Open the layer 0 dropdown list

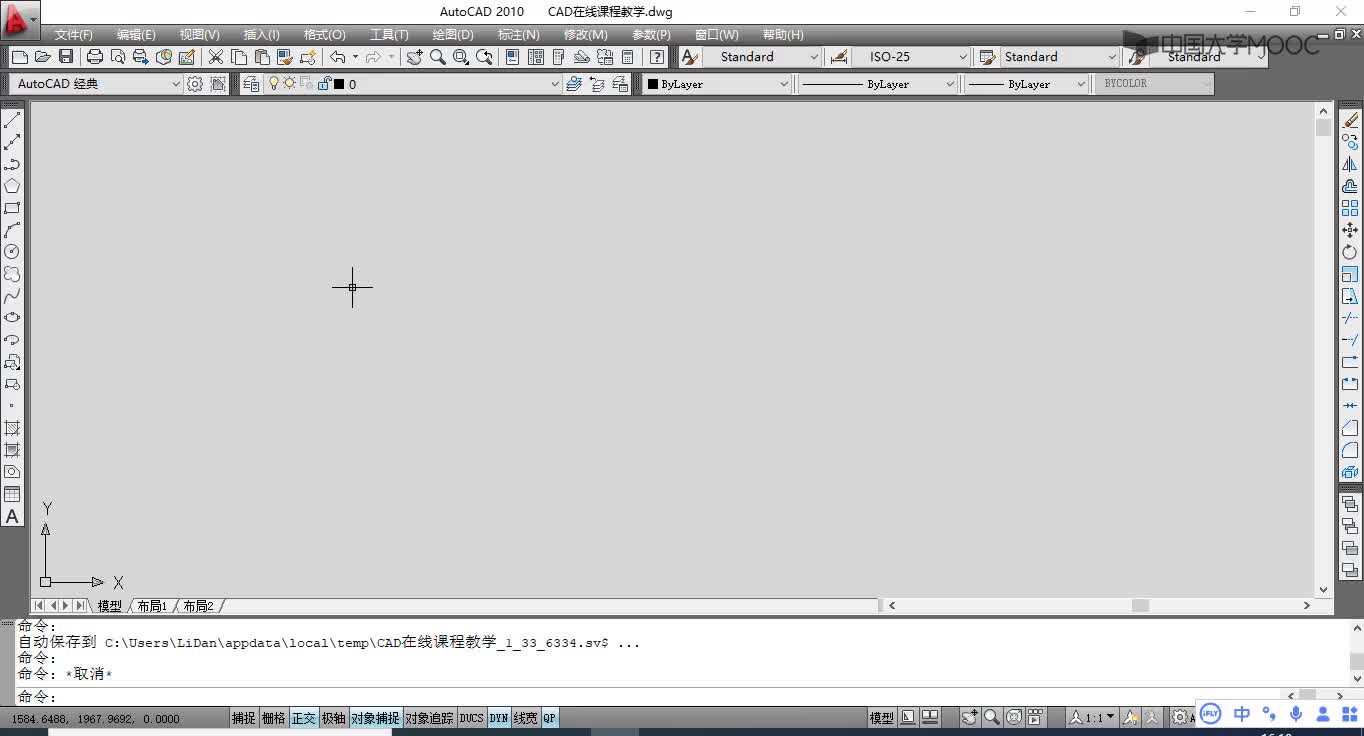tap(413, 84)
